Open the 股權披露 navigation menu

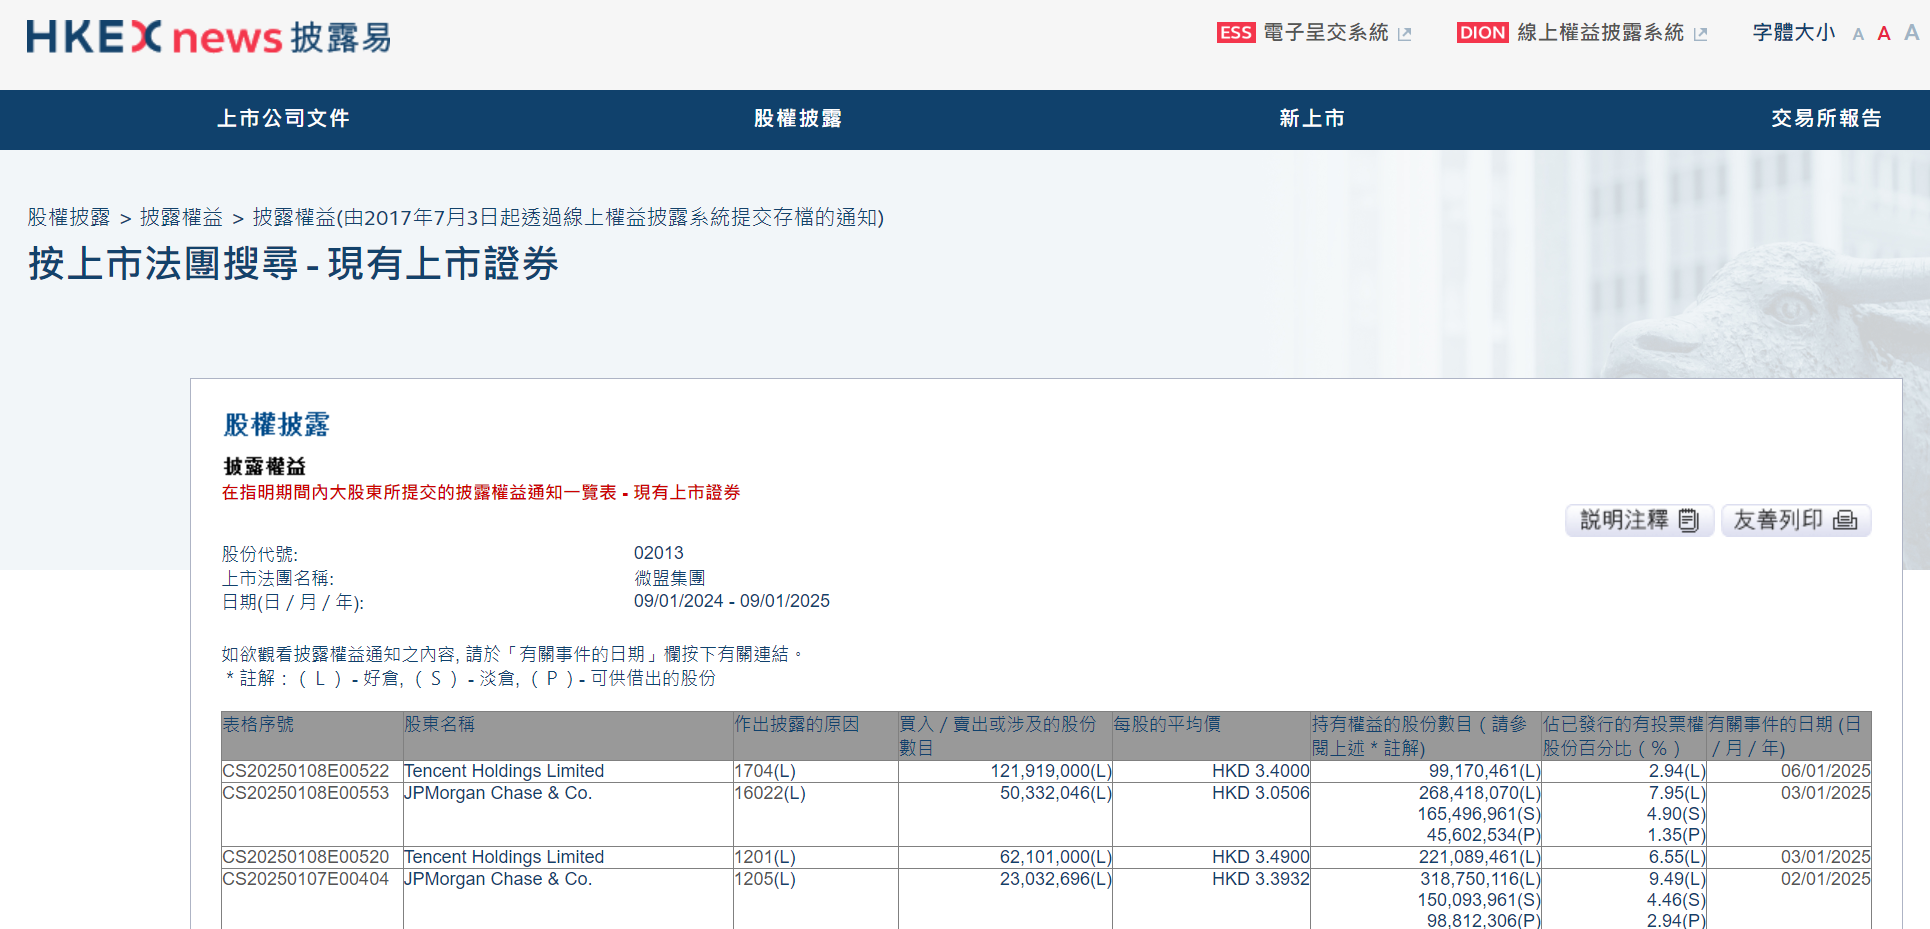click(797, 119)
